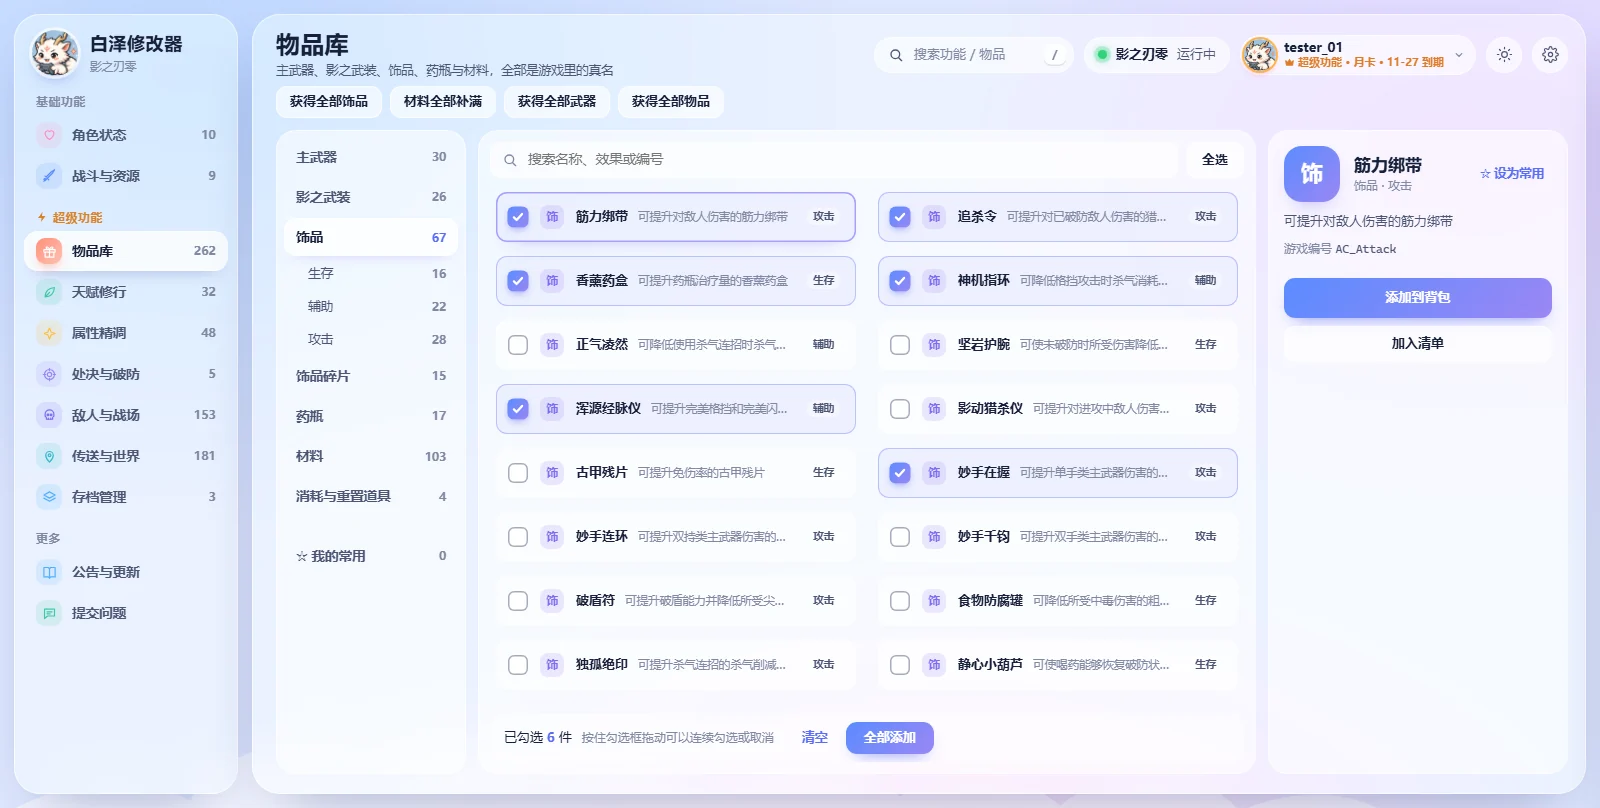Viewport: 1600px width, 808px height.
Task: Go to 角色状态 menu
Action: pos(126,135)
